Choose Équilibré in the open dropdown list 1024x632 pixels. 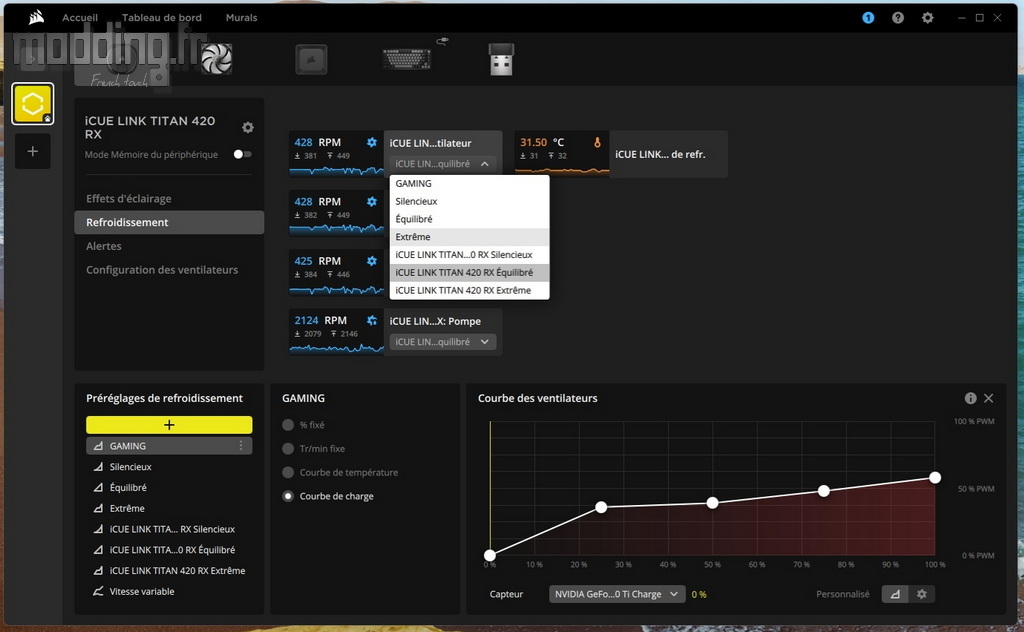coord(470,219)
